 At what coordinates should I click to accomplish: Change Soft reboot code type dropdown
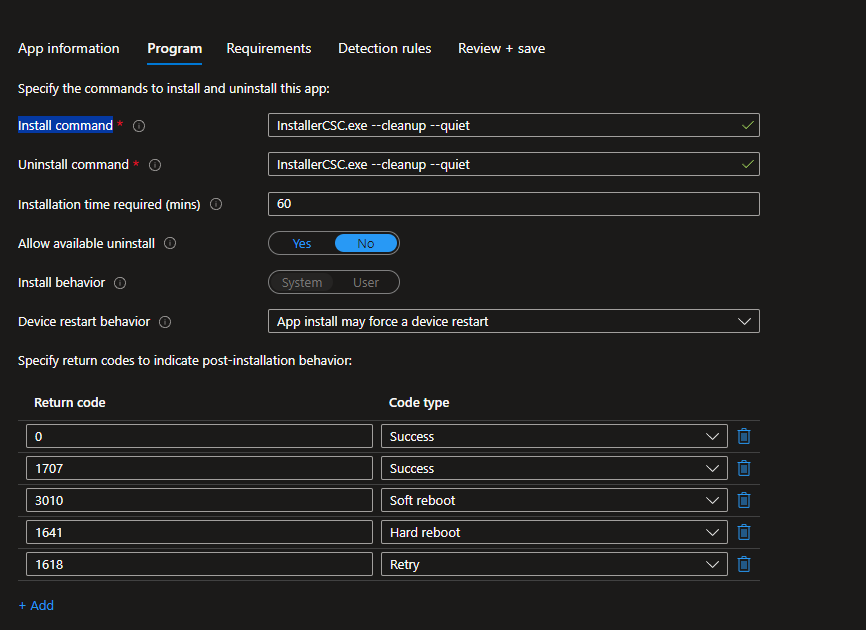coord(554,500)
